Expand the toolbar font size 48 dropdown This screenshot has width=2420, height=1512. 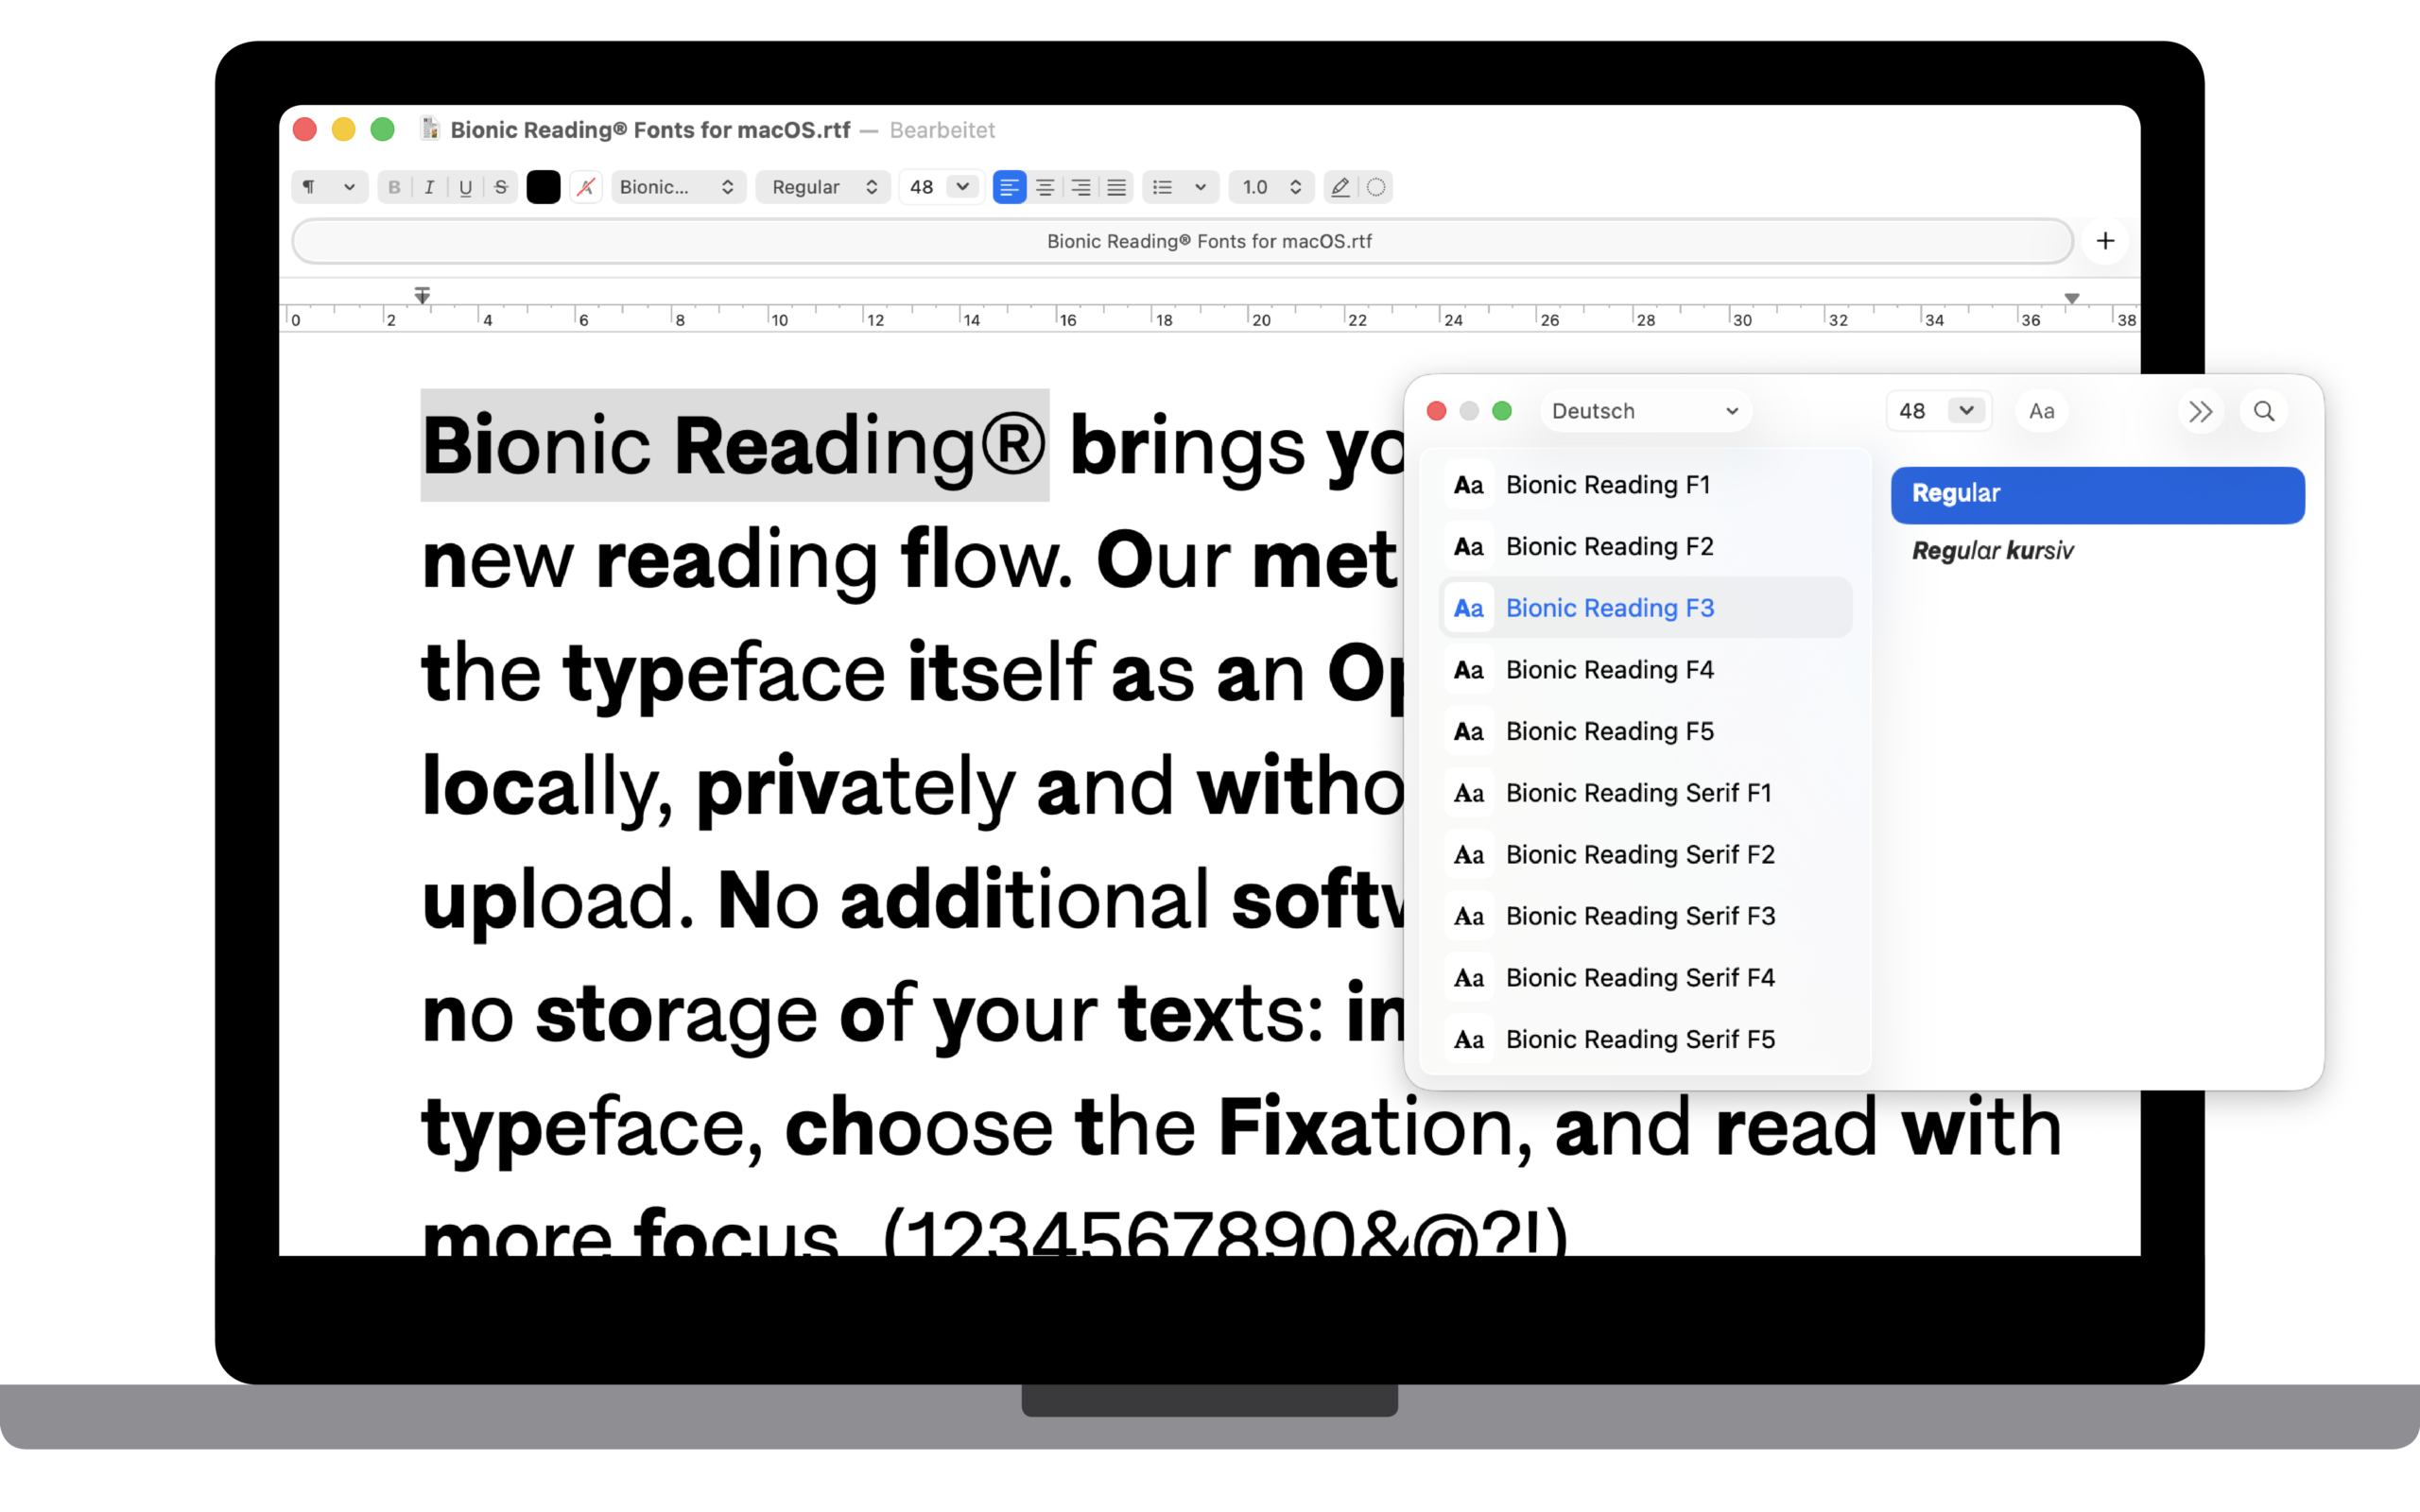click(x=963, y=187)
